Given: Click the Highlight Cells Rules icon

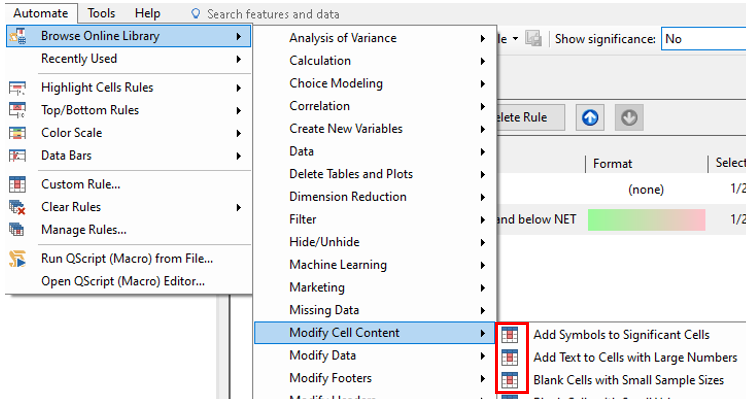Looking at the screenshot, I should pyautogui.click(x=18, y=88).
